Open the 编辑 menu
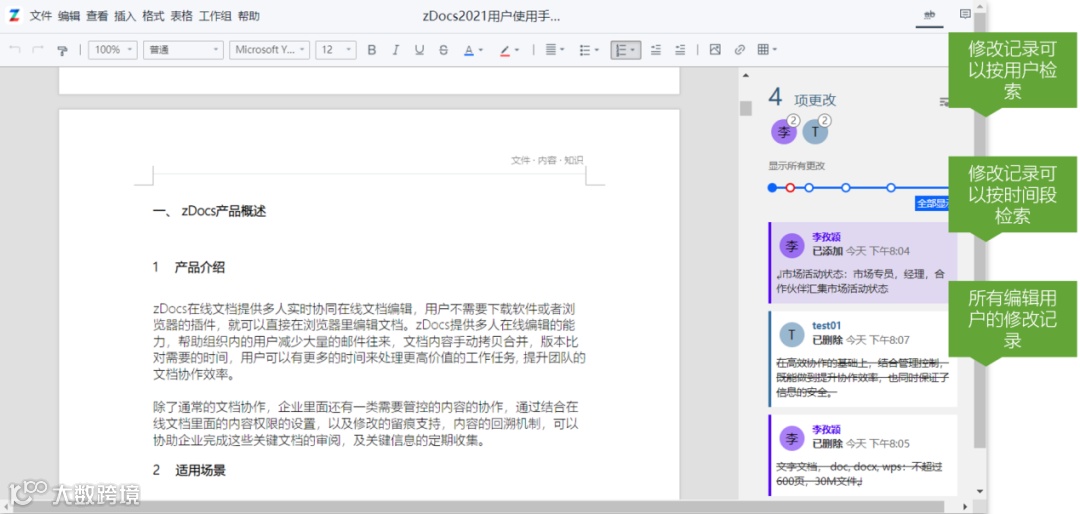 point(69,16)
